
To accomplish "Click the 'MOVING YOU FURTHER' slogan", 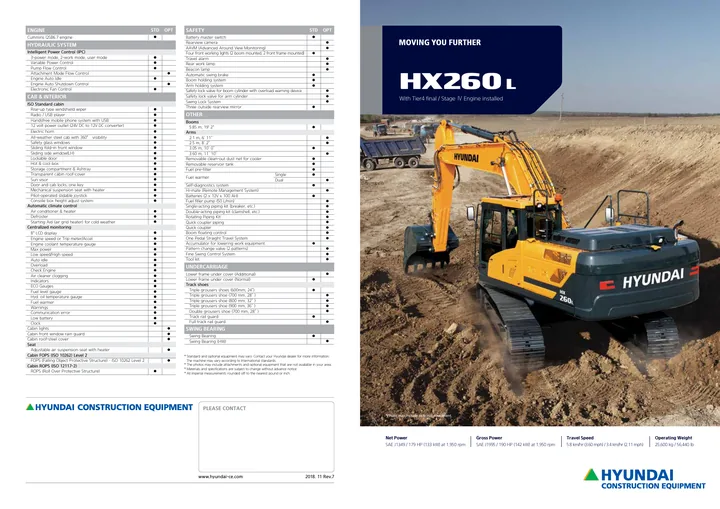I will coord(439,42).
